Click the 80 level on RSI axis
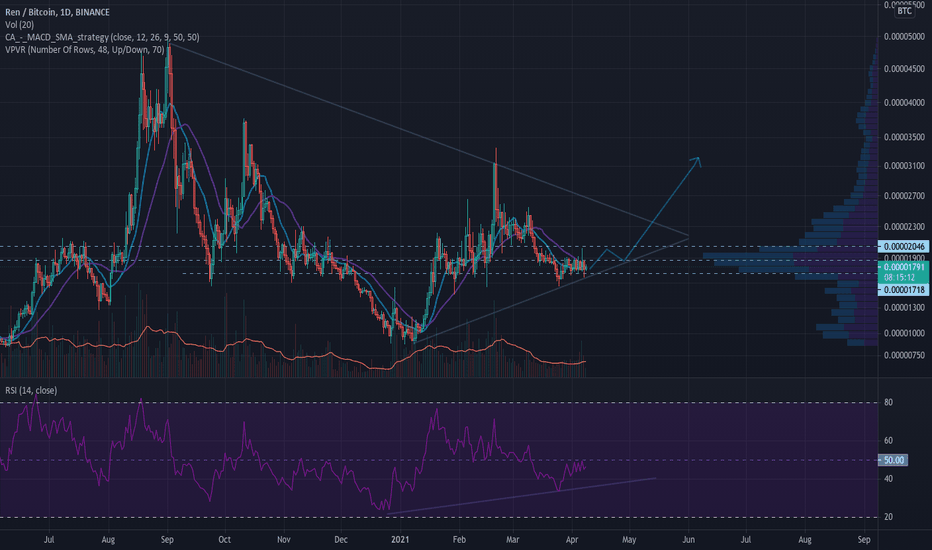Screen dimensions: 932x550 888,403
